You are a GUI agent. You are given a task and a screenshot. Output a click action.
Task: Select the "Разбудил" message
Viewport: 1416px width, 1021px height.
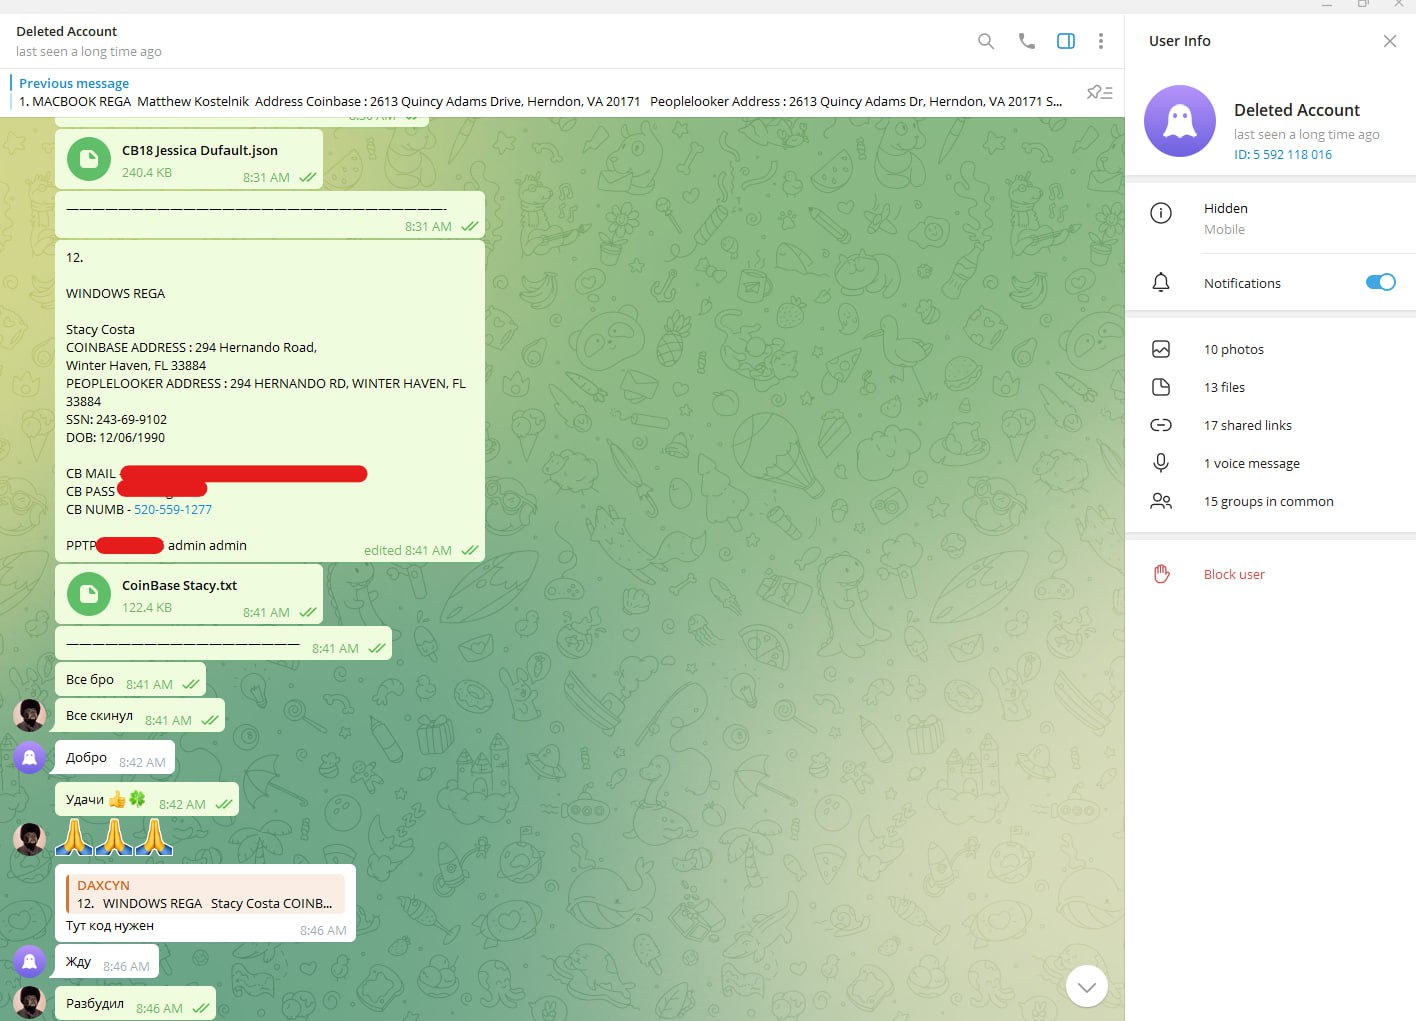[x=135, y=1004]
